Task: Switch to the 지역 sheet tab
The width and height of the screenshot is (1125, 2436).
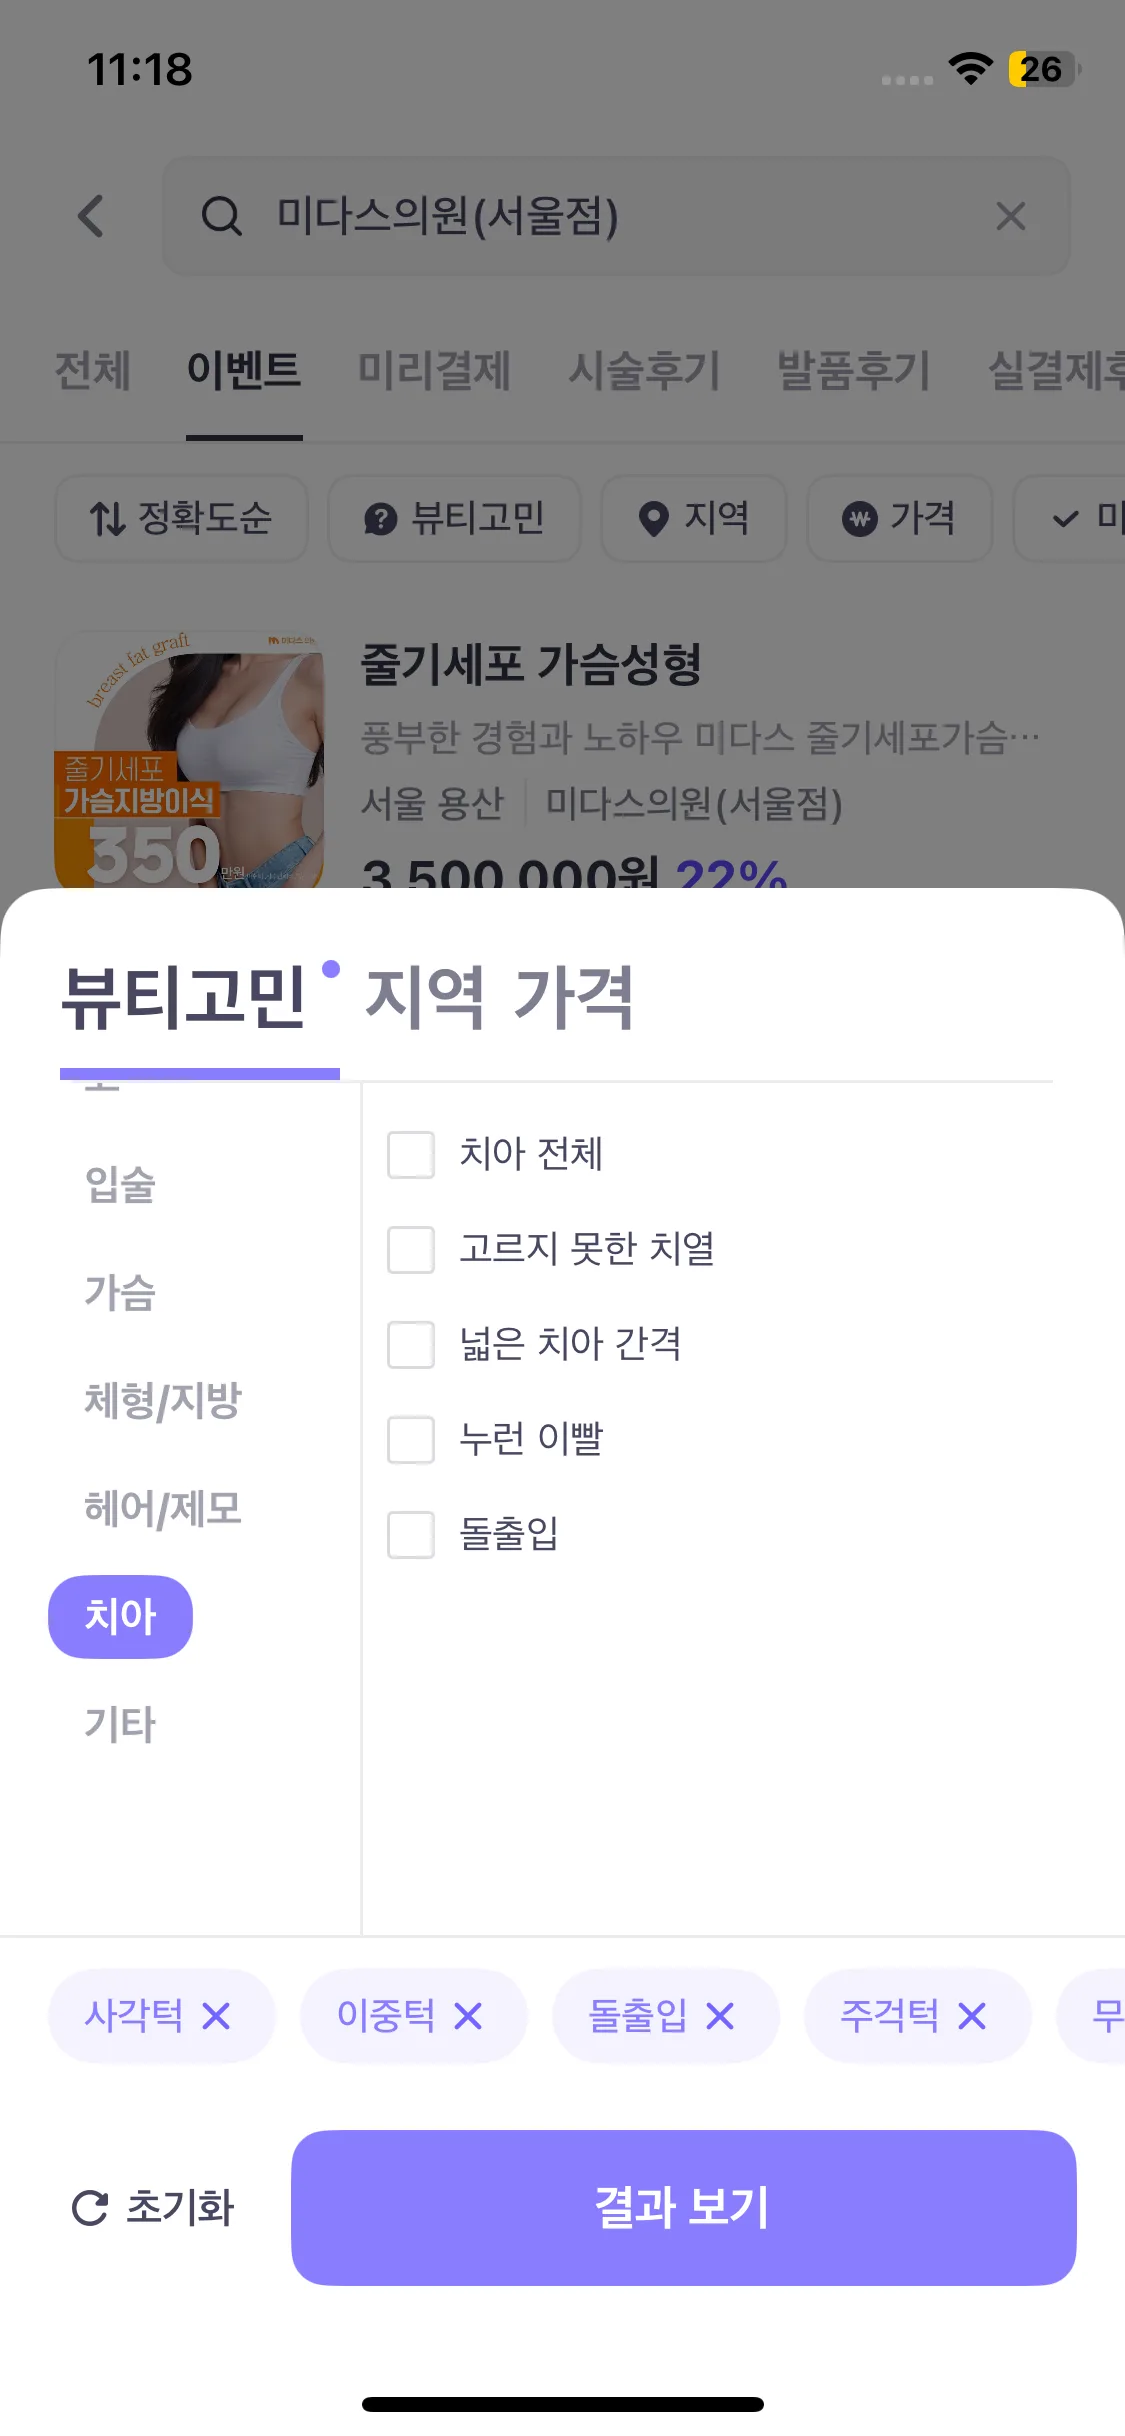Action: click(425, 997)
